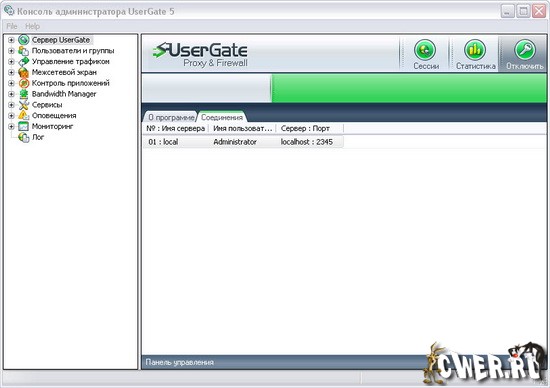Select the Оповещения warning icon
This screenshot has height=388, width=550.
pyautogui.click(x=24, y=115)
